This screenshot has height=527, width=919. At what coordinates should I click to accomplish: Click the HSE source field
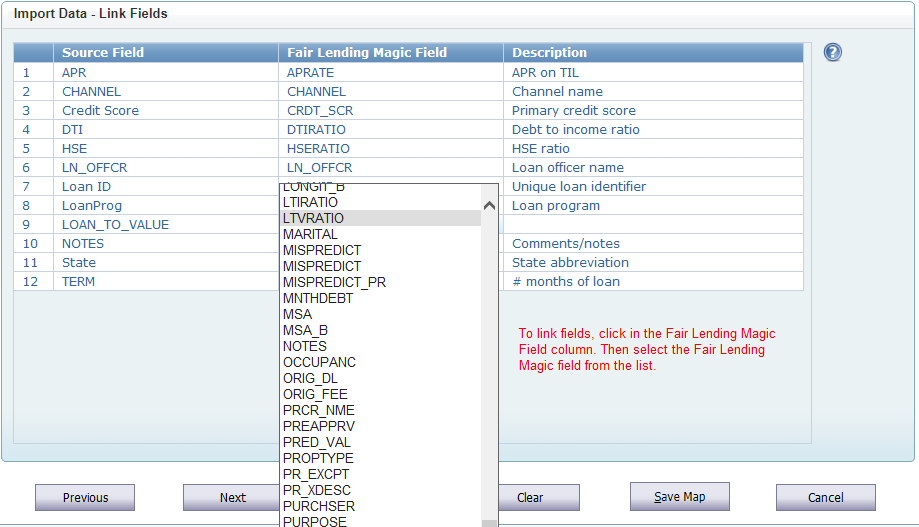[166, 148]
